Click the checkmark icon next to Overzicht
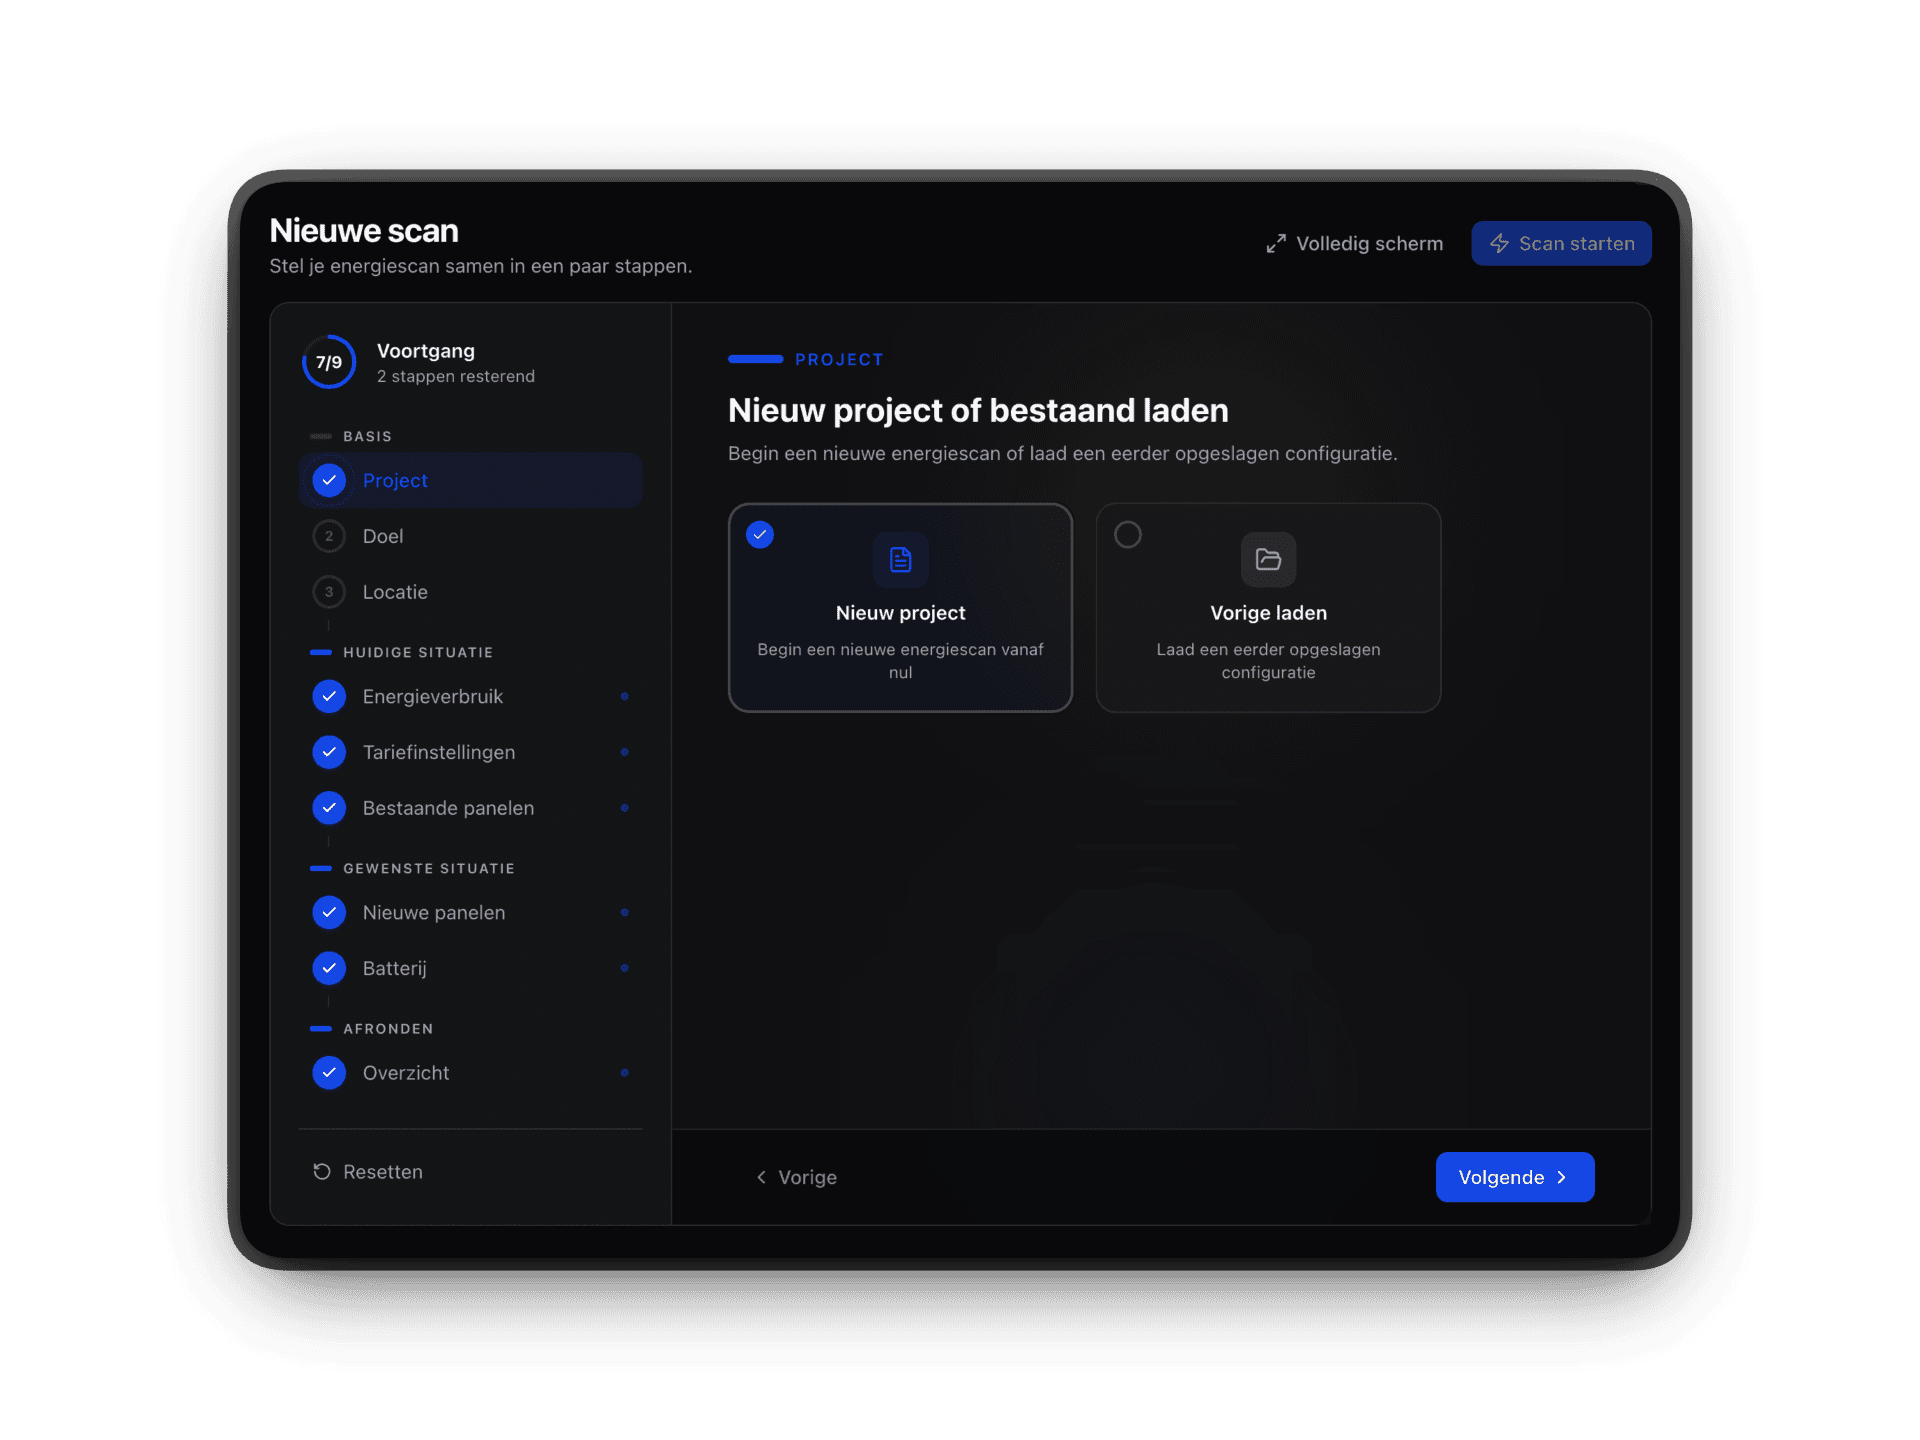 [329, 1073]
